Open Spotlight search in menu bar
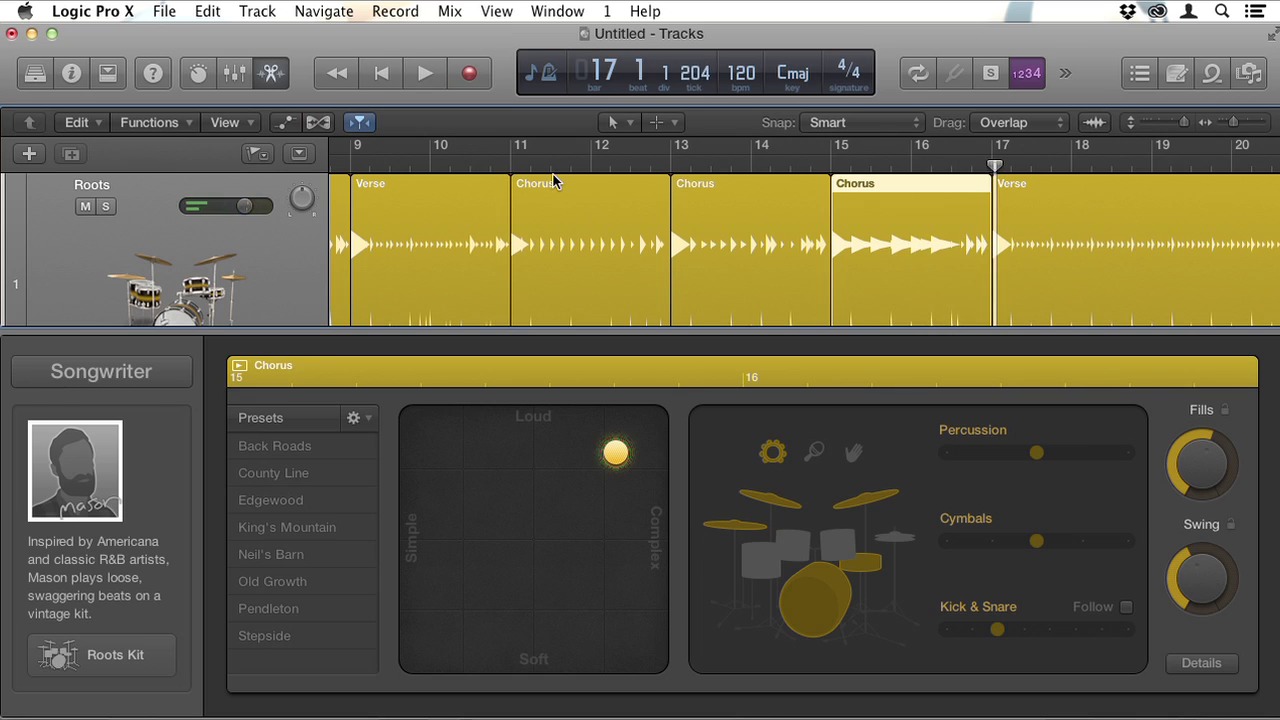The image size is (1280, 720). (x=1222, y=11)
